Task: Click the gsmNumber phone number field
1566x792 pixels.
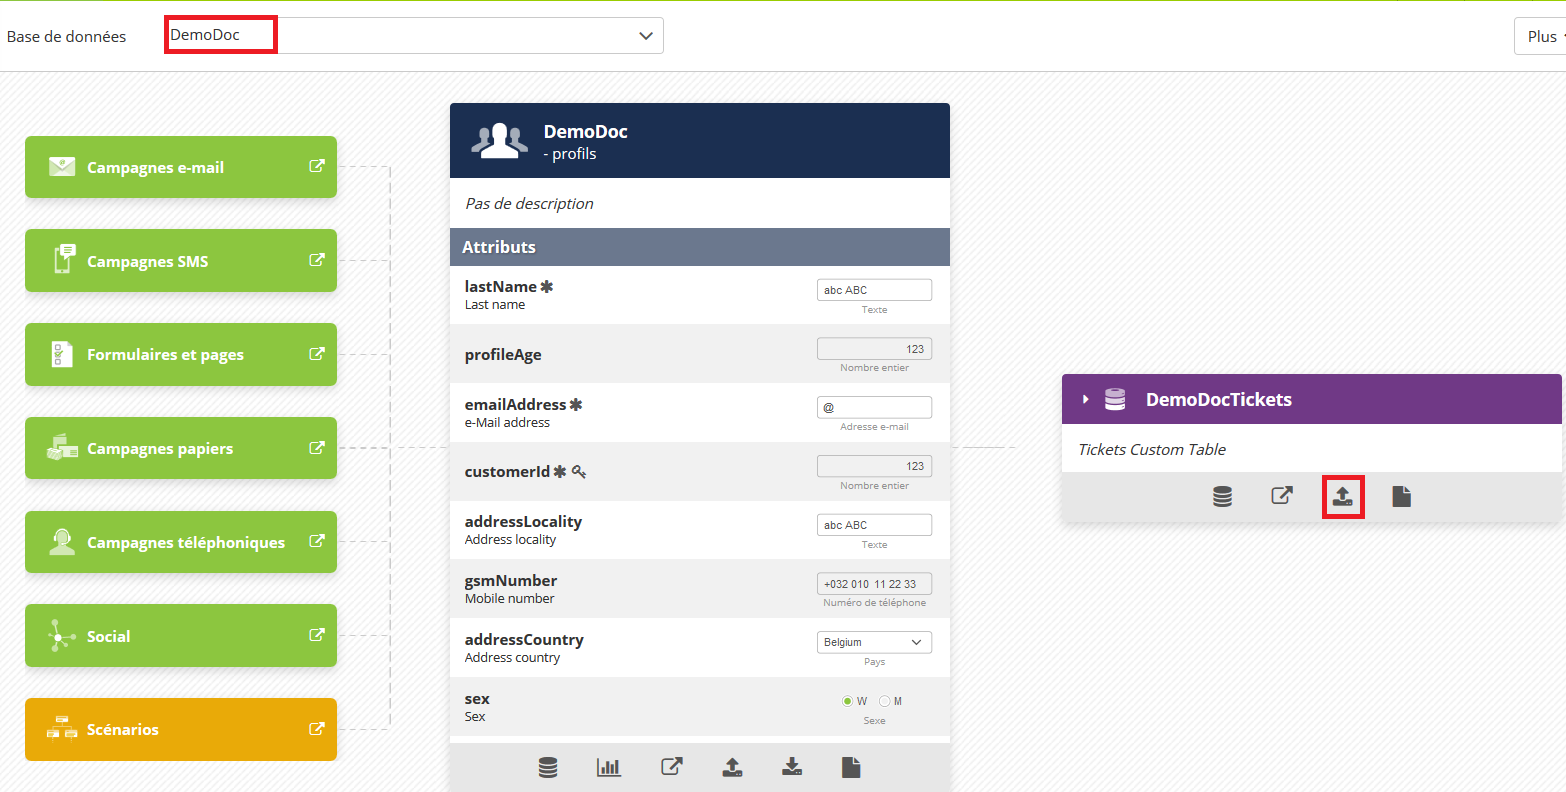Action: (874, 584)
